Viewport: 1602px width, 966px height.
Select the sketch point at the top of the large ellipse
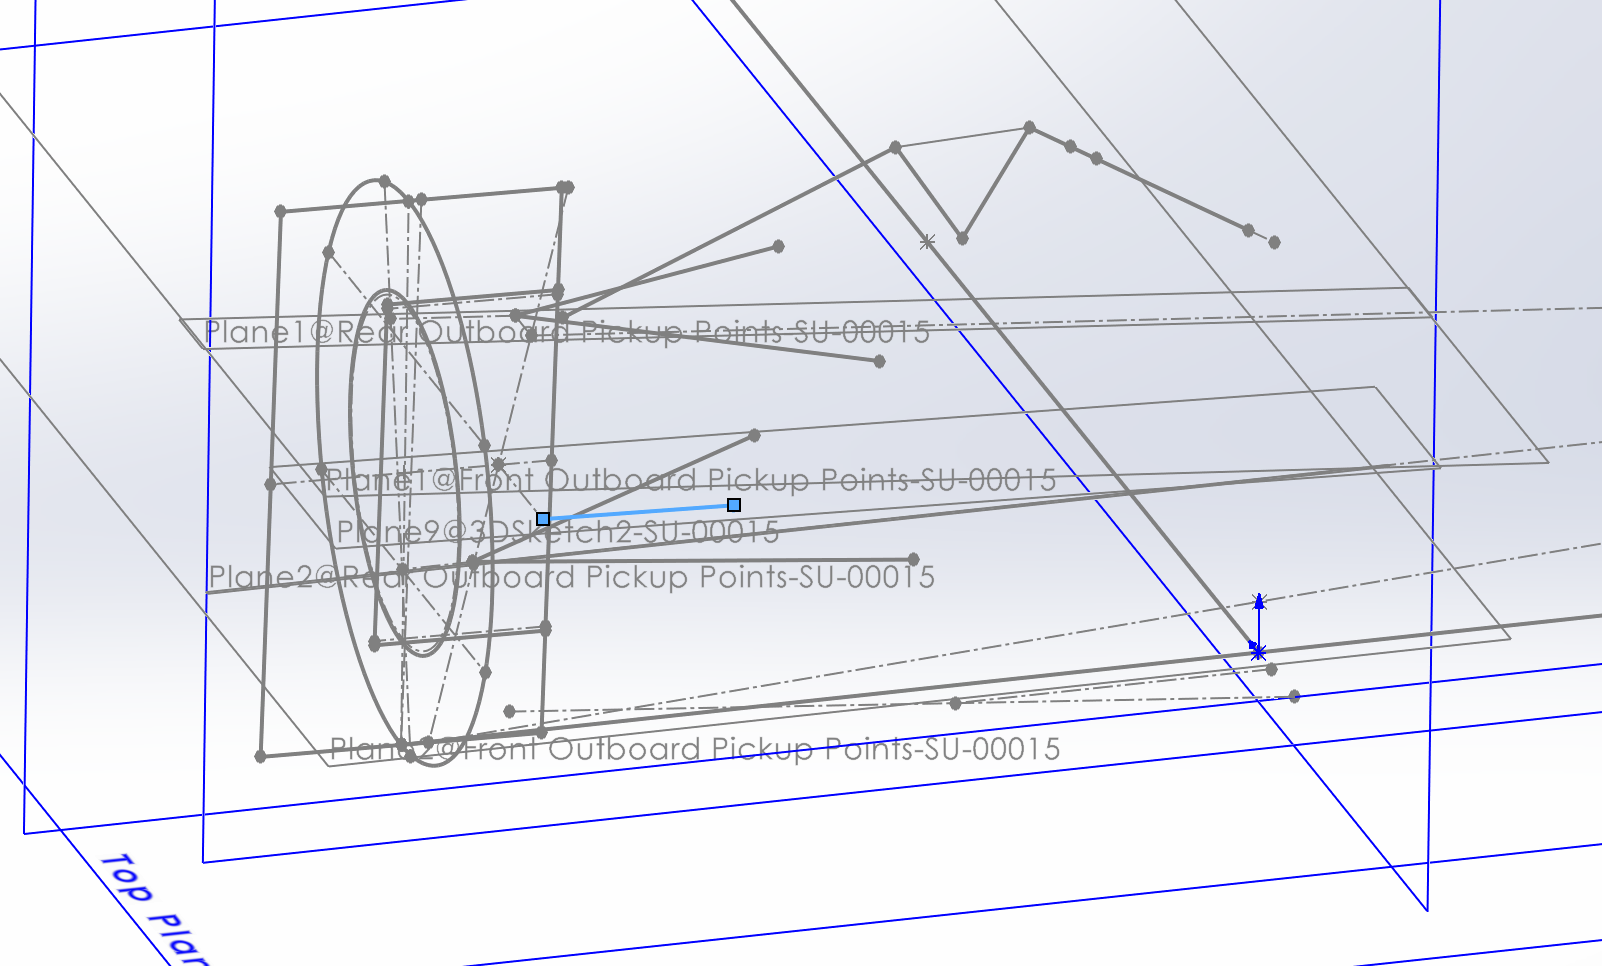point(384,181)
